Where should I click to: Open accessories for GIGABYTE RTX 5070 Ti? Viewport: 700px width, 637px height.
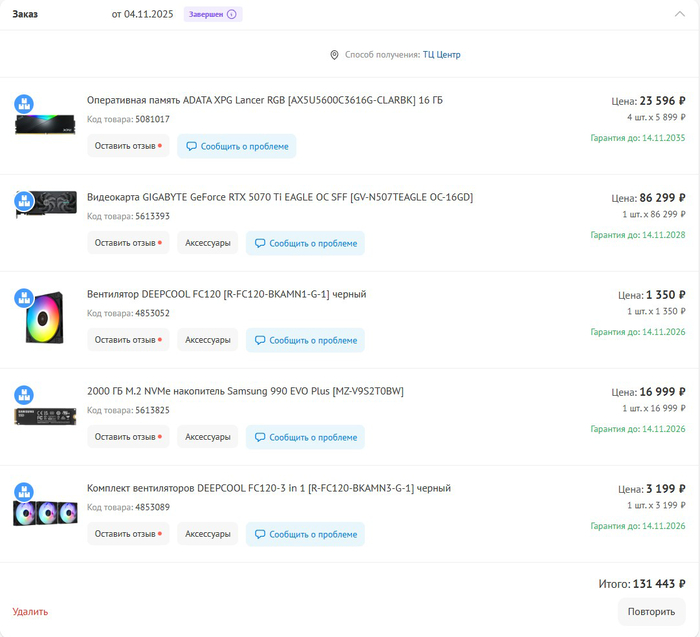click(208, 243)
